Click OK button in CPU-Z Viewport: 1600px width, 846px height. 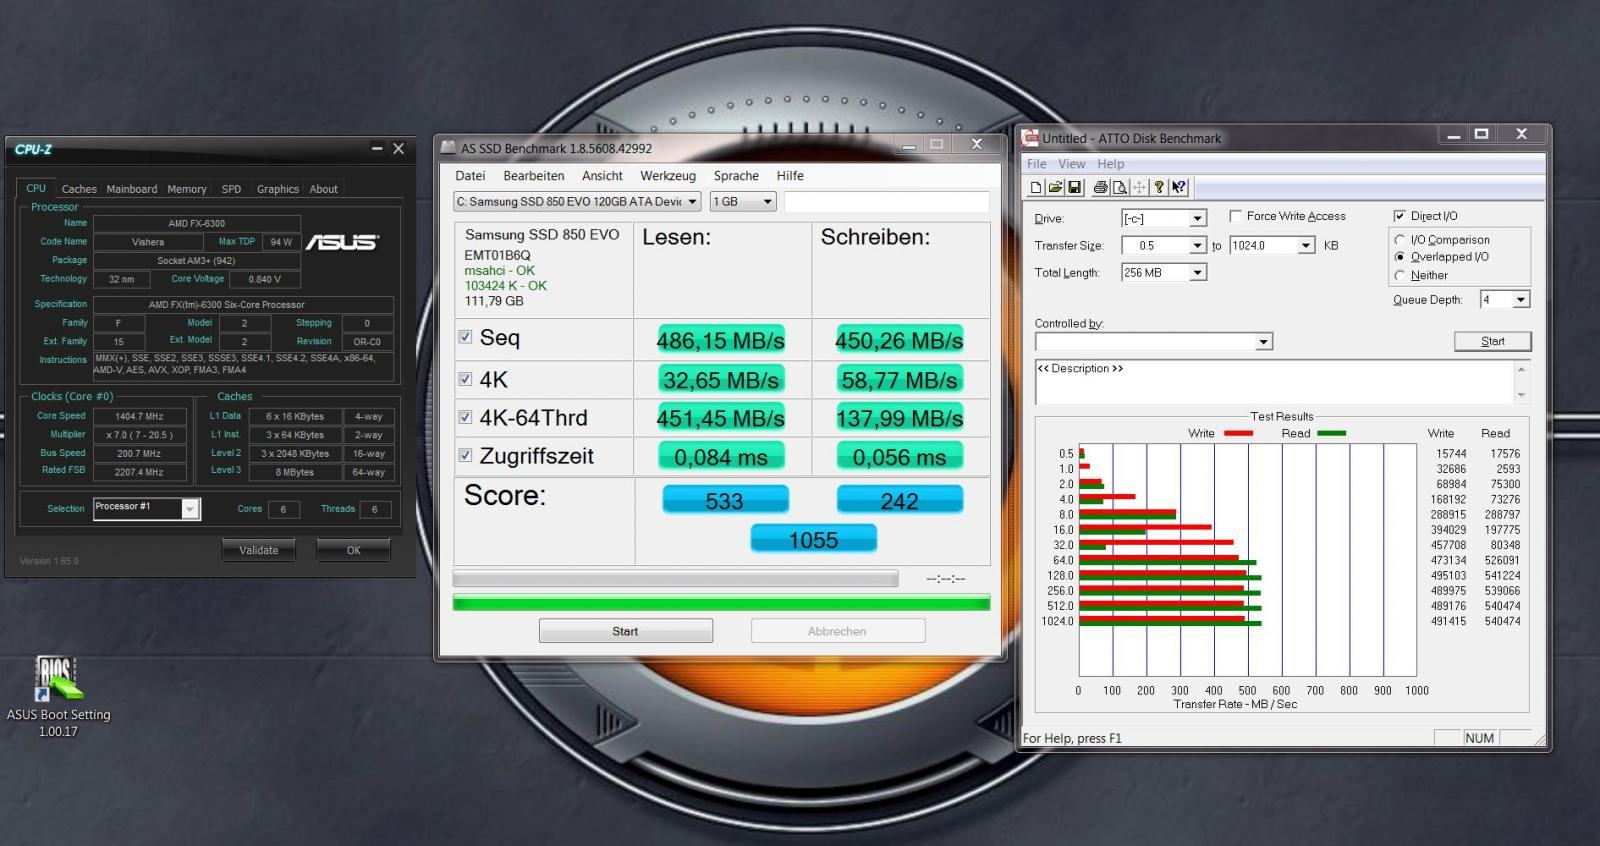[x=354, y=550]
